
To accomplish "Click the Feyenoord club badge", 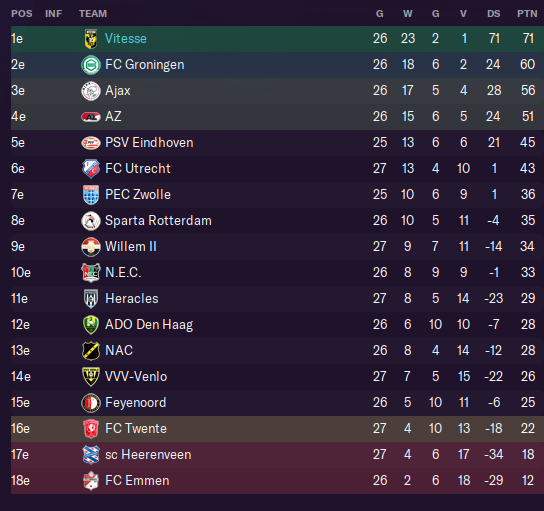I will pos(91,403).
